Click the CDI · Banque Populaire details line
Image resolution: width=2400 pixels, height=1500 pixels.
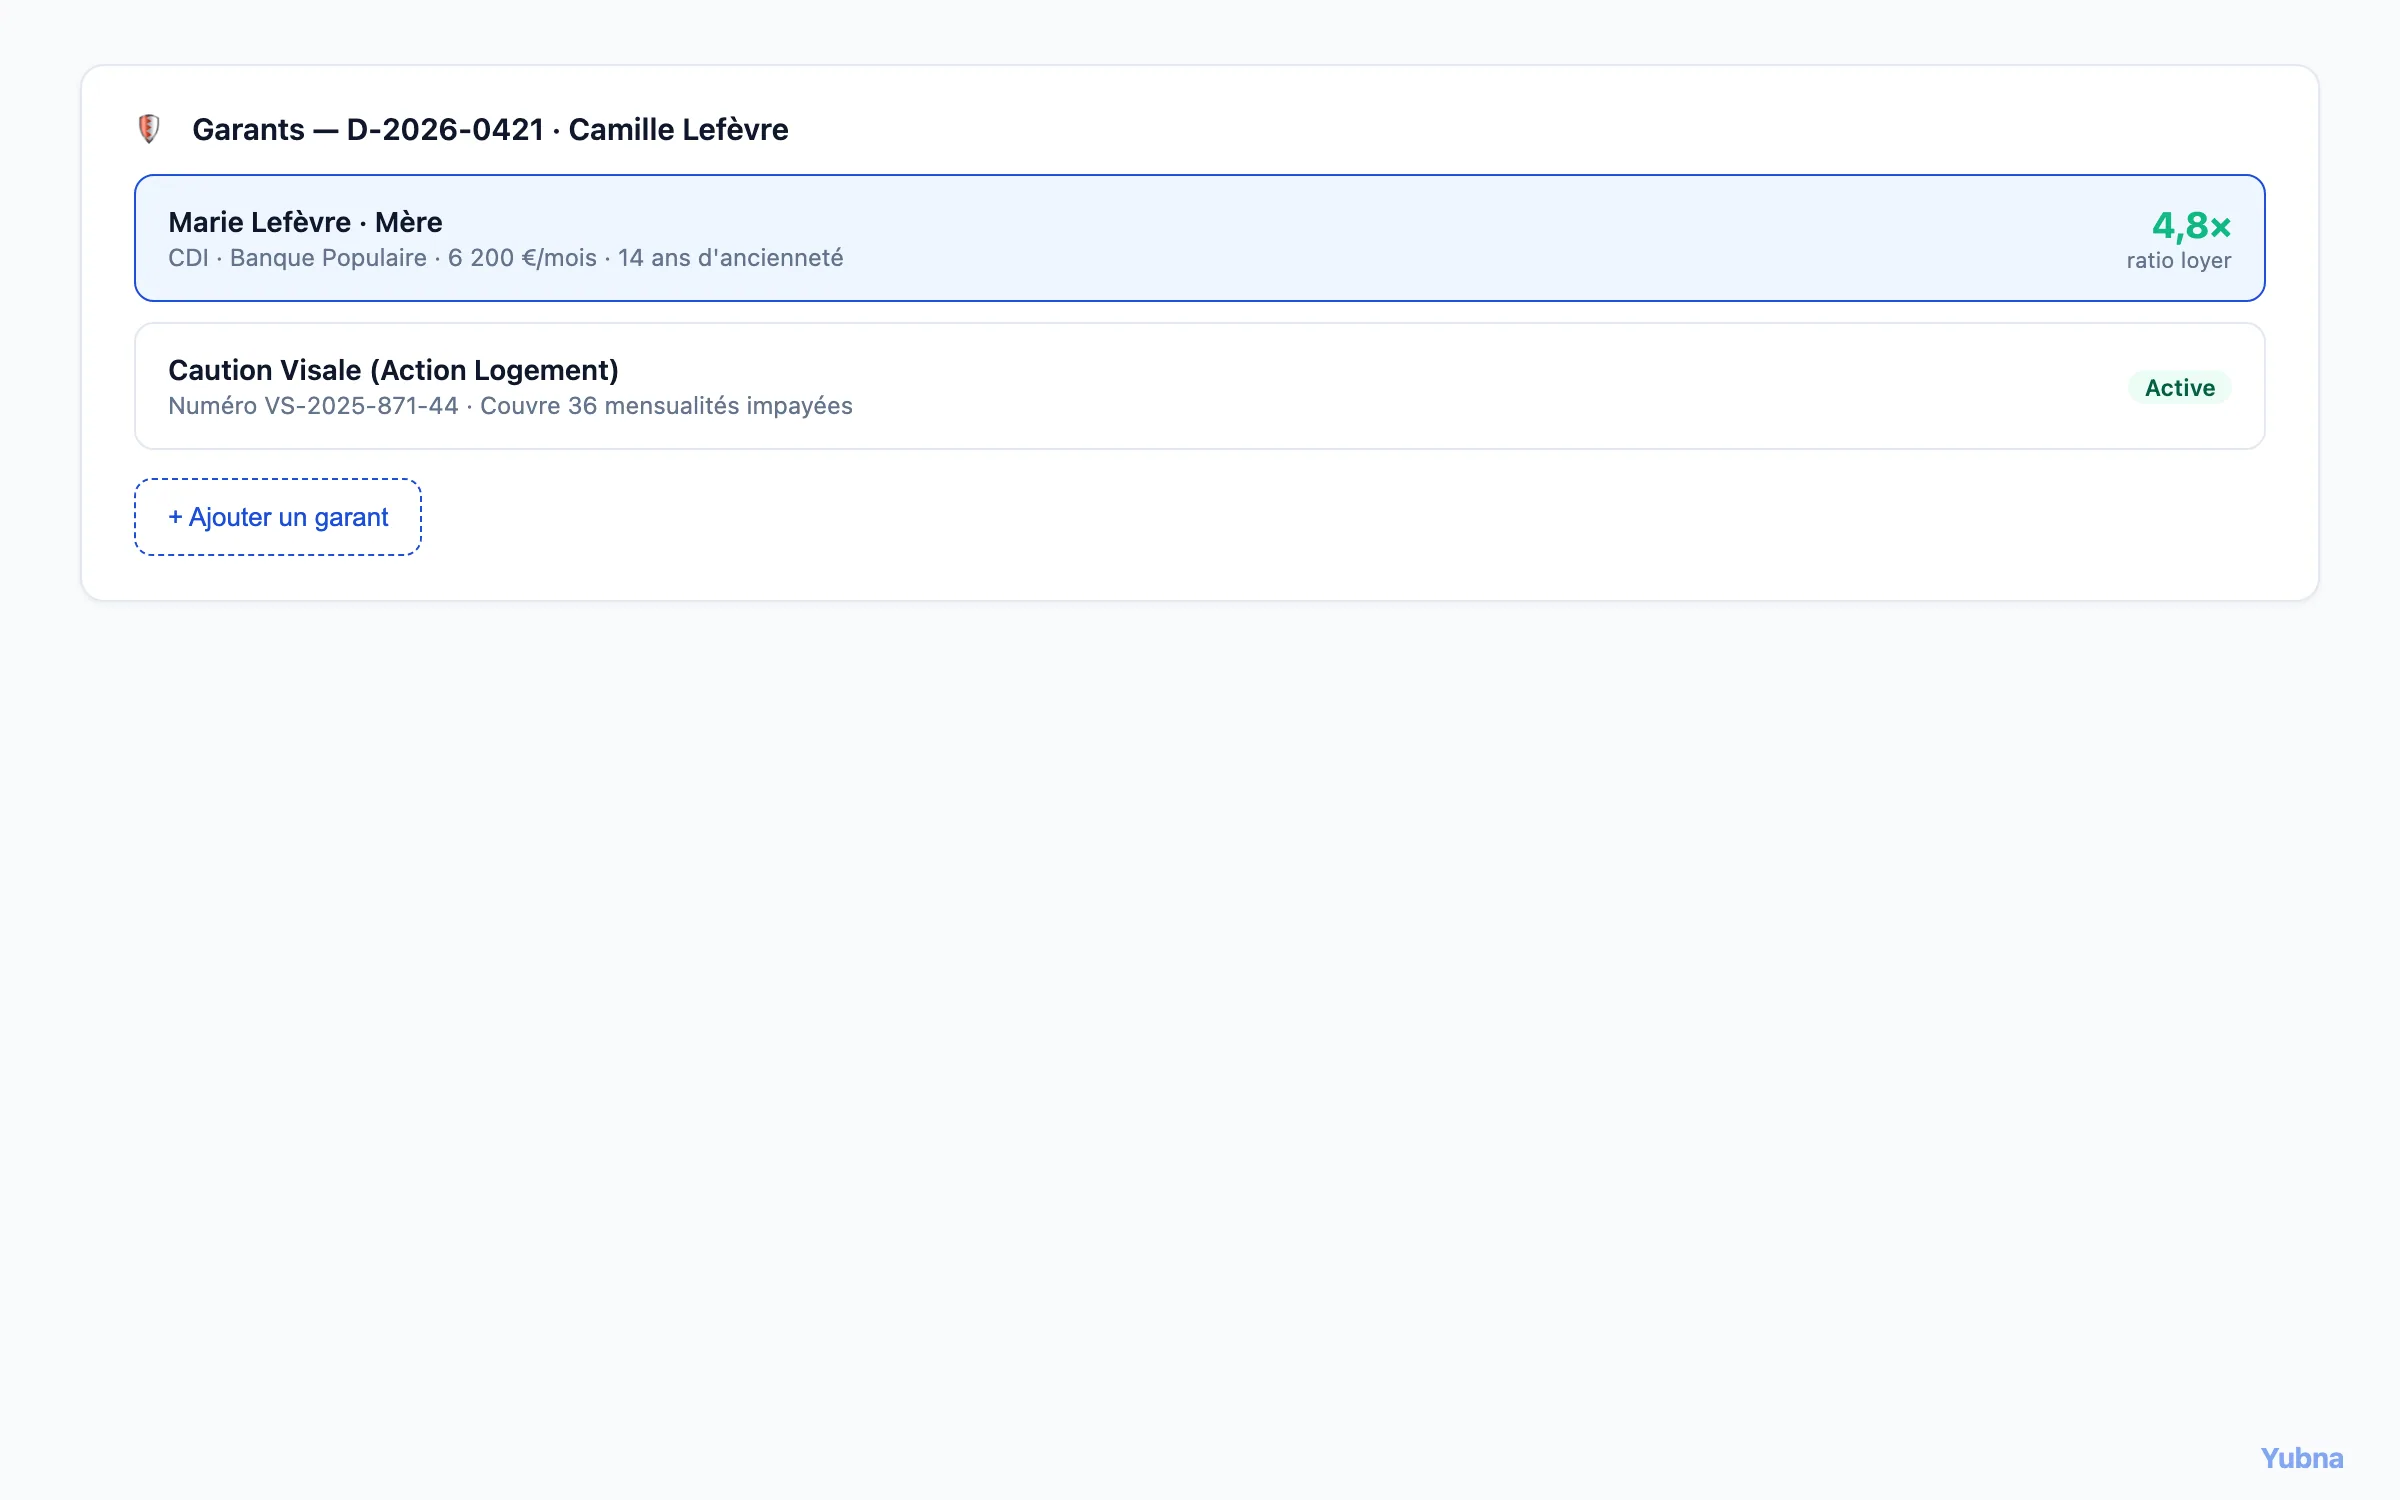pyautogui.click(x=505, y=258)
